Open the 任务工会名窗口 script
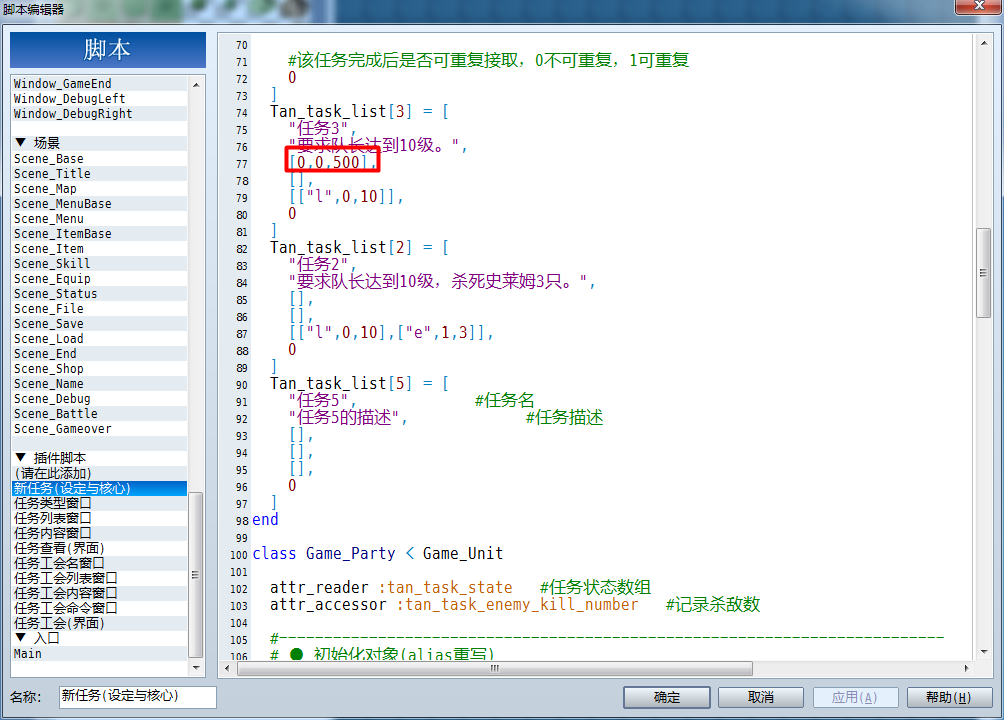Viewport: 1004px width, 720px height. [100, 563]
